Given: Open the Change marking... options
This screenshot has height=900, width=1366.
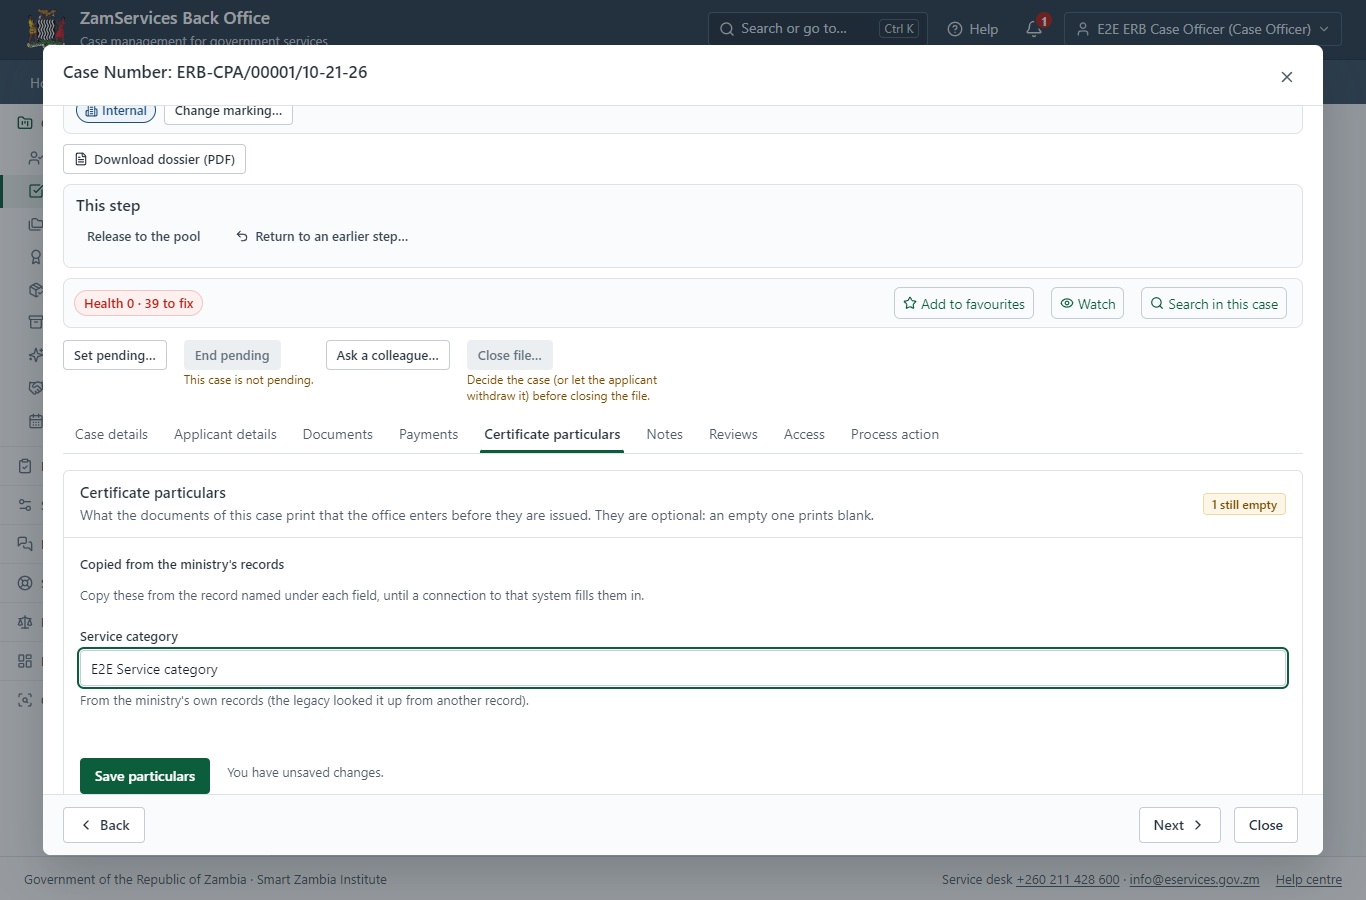Looking at the screenshot, I should (228, 111).
